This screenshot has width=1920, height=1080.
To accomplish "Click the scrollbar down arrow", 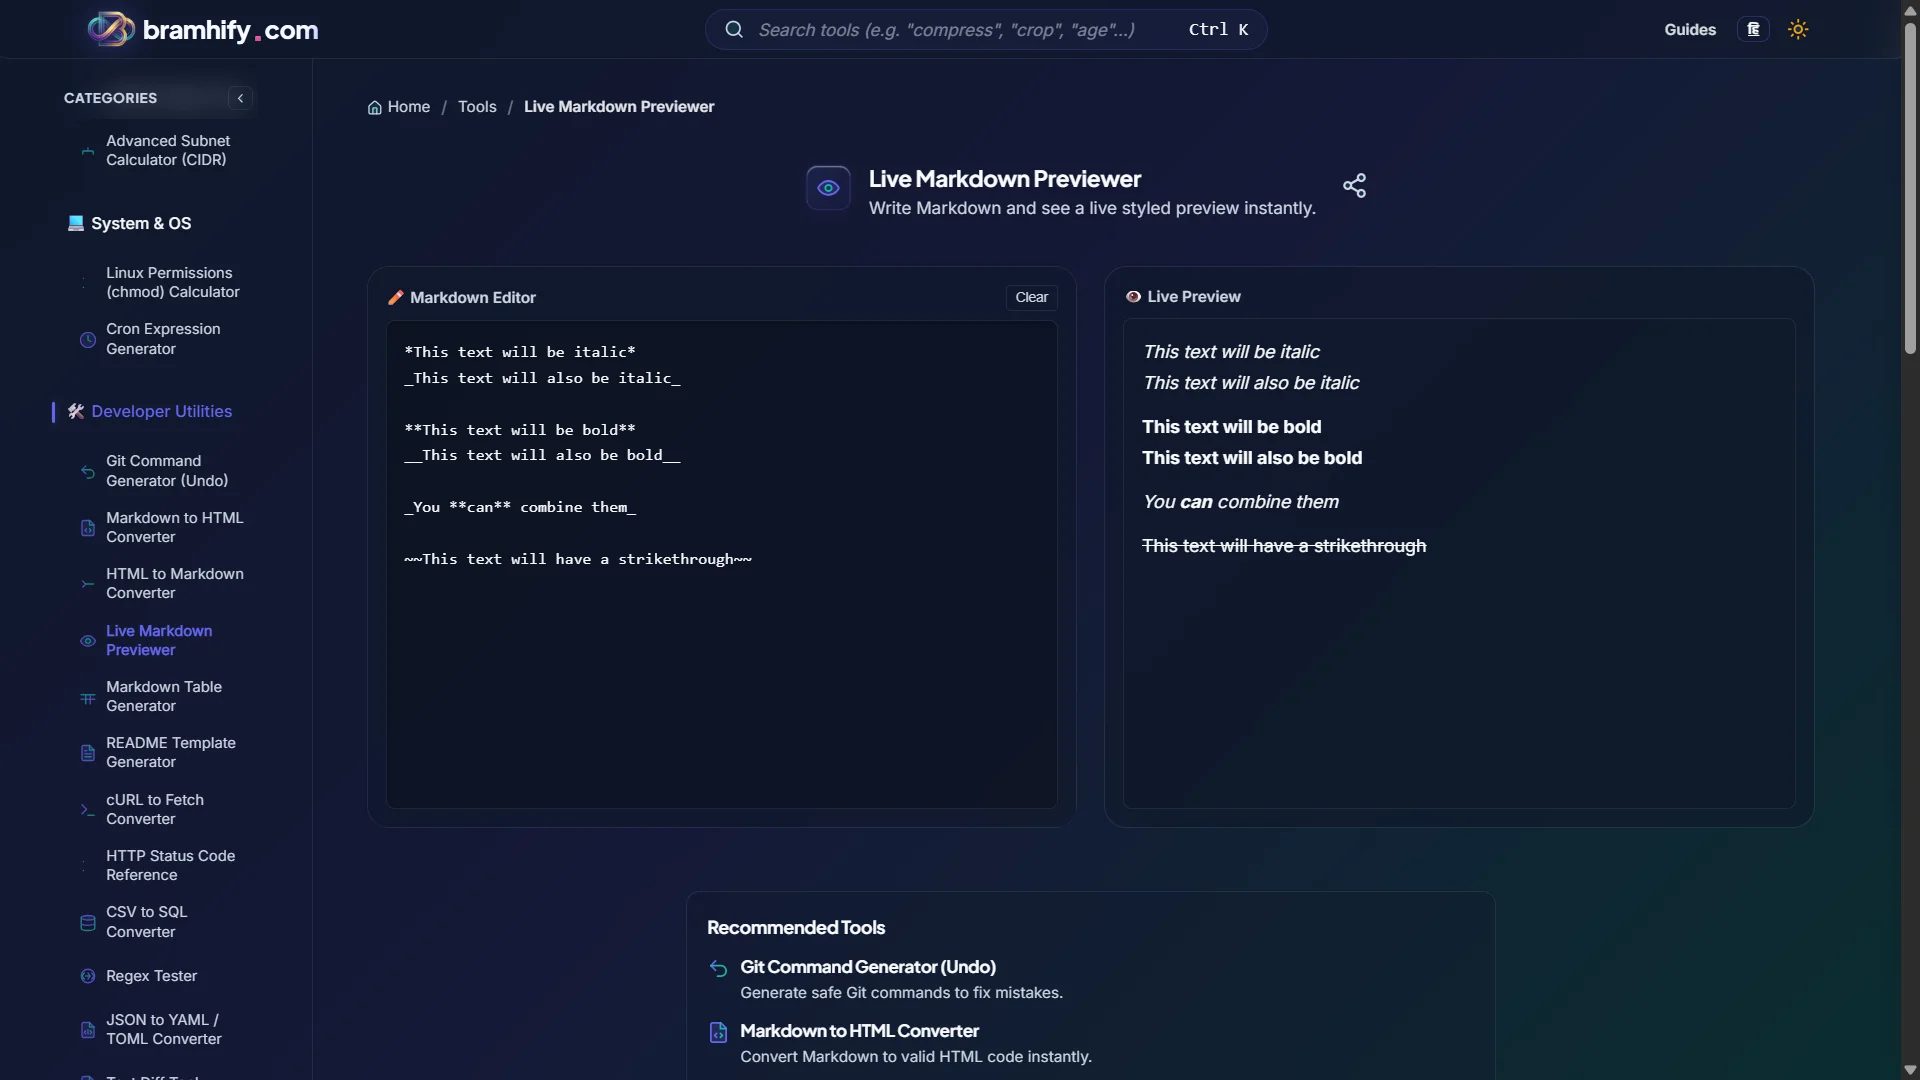I will point(1910,1070).
